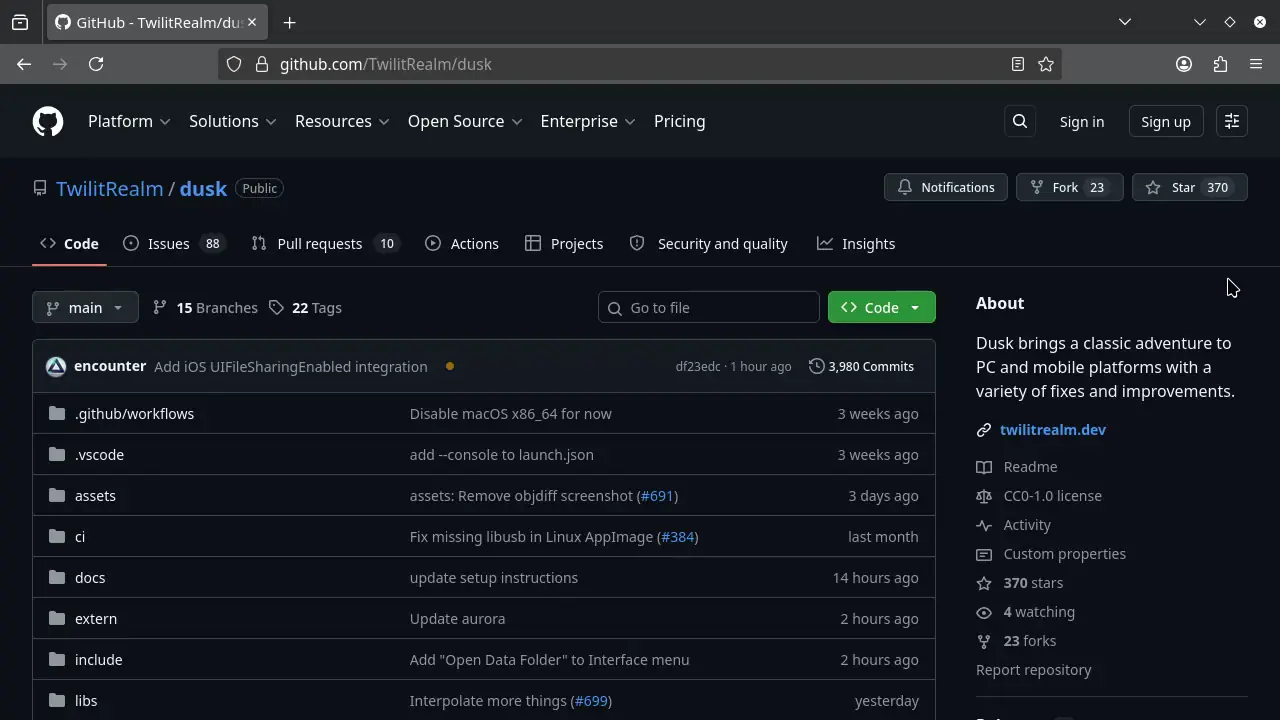Expand the Open Source menu
This screenshot has width=1280, height=720.
465,122
